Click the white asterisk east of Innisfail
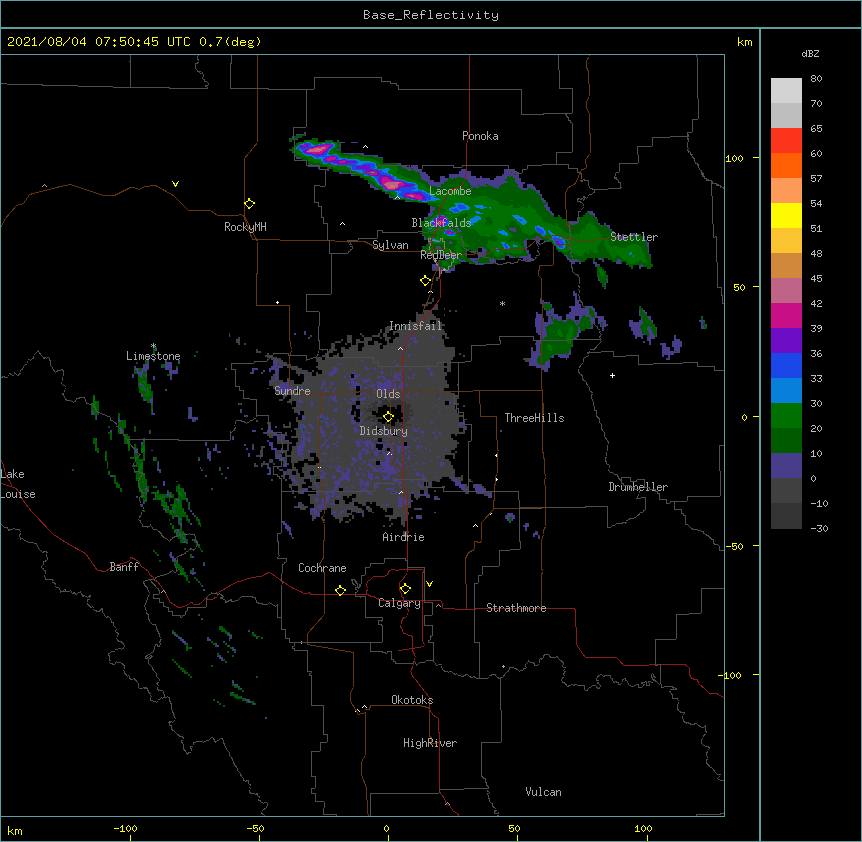862x842 pixels. 502,303
